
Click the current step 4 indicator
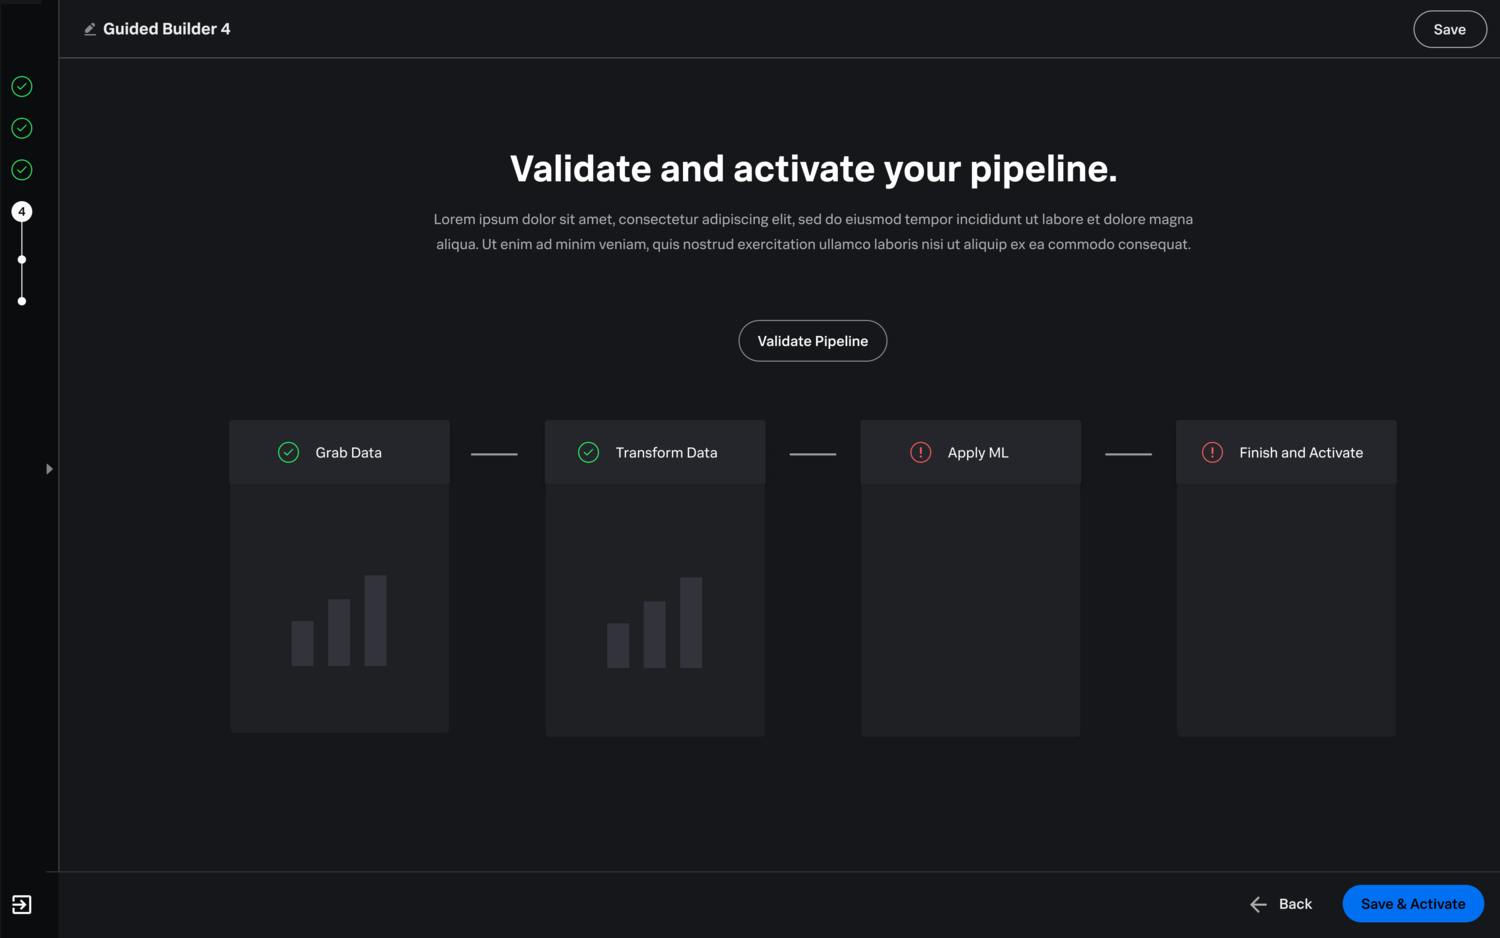pos(22,212)
